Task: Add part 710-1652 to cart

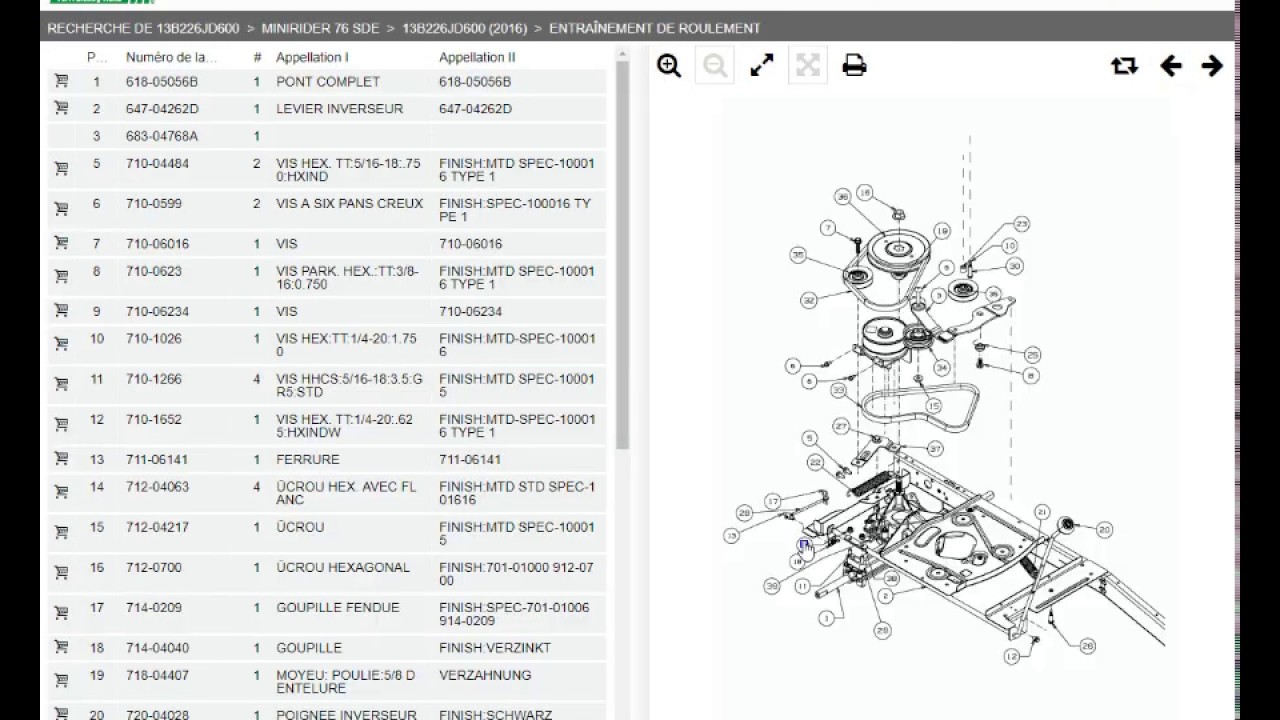Action: (61, 425)
